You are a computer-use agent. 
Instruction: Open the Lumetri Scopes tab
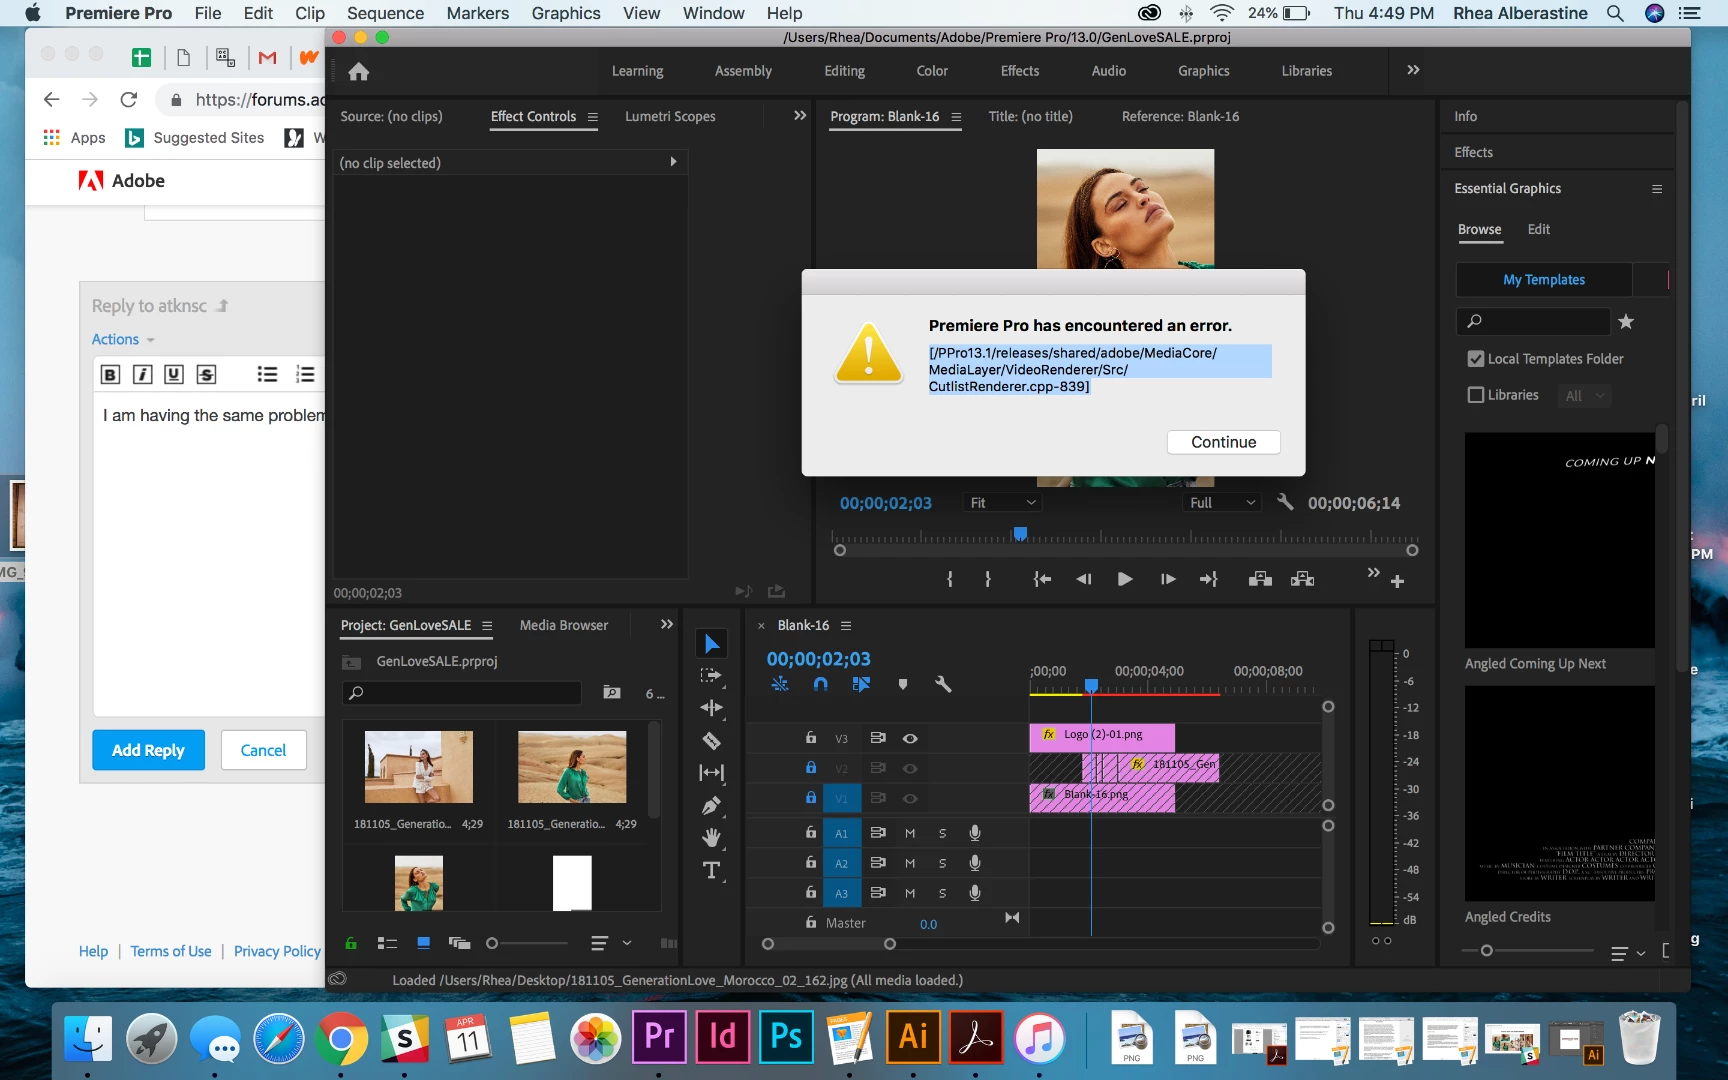tap(670, 116)
